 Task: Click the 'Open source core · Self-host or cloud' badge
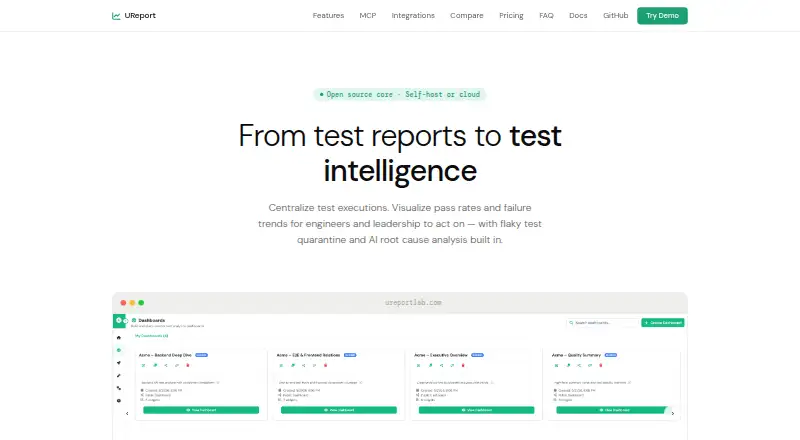[399, 94]
